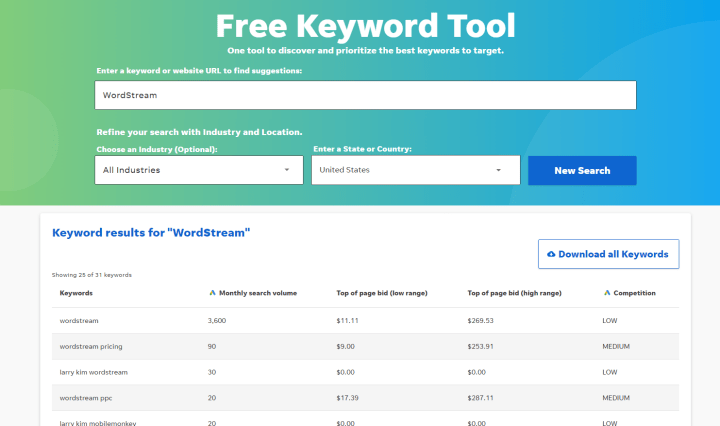Click the $287.11 high bid value
Image resolution: width=720 pixels, height=426 pixels.
[480, 398]
